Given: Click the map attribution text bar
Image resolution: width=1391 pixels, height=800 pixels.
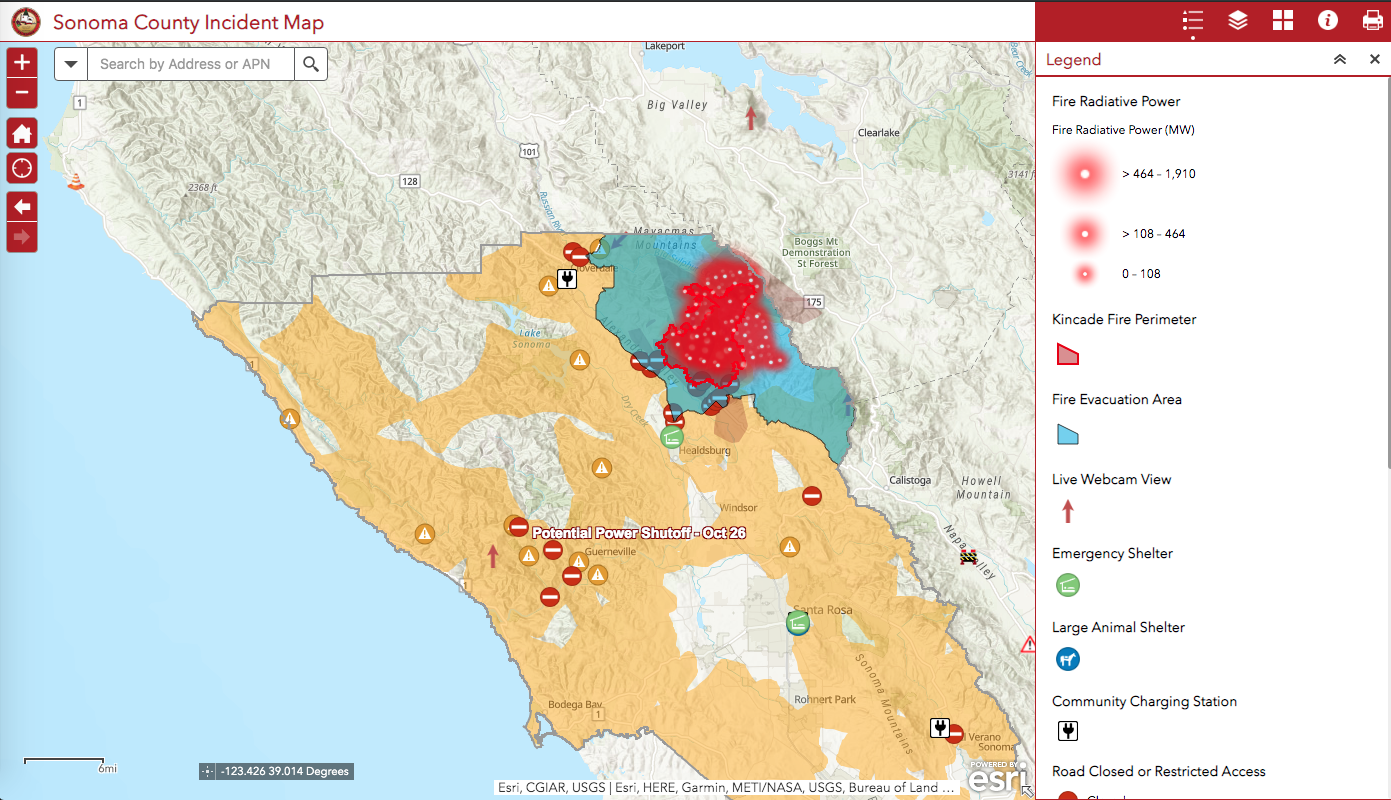Looking at the screenshot, I should 727,788.
